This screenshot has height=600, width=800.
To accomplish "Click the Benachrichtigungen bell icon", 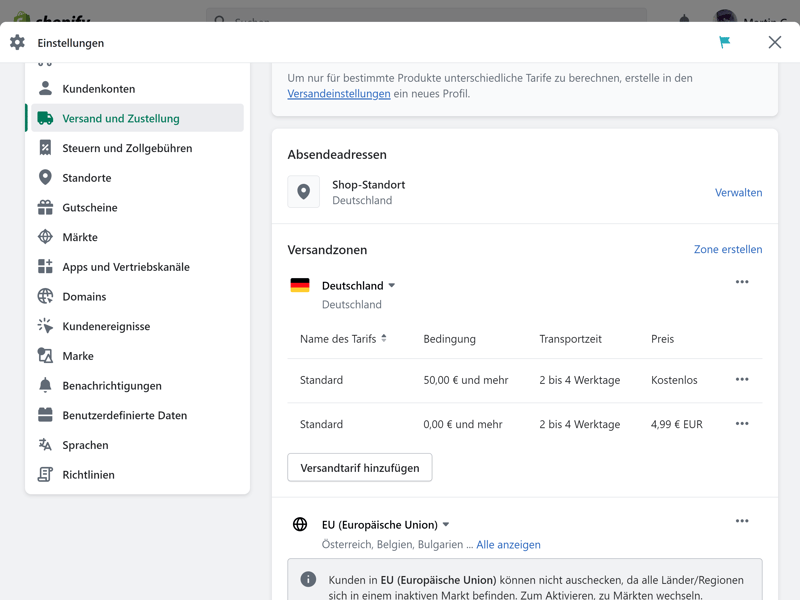I will (x=45, y=386).
